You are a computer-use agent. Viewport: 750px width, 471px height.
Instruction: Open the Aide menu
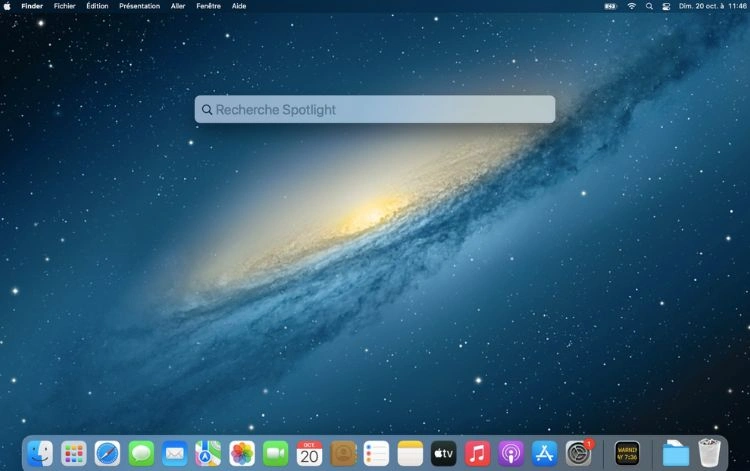[239, 6]
